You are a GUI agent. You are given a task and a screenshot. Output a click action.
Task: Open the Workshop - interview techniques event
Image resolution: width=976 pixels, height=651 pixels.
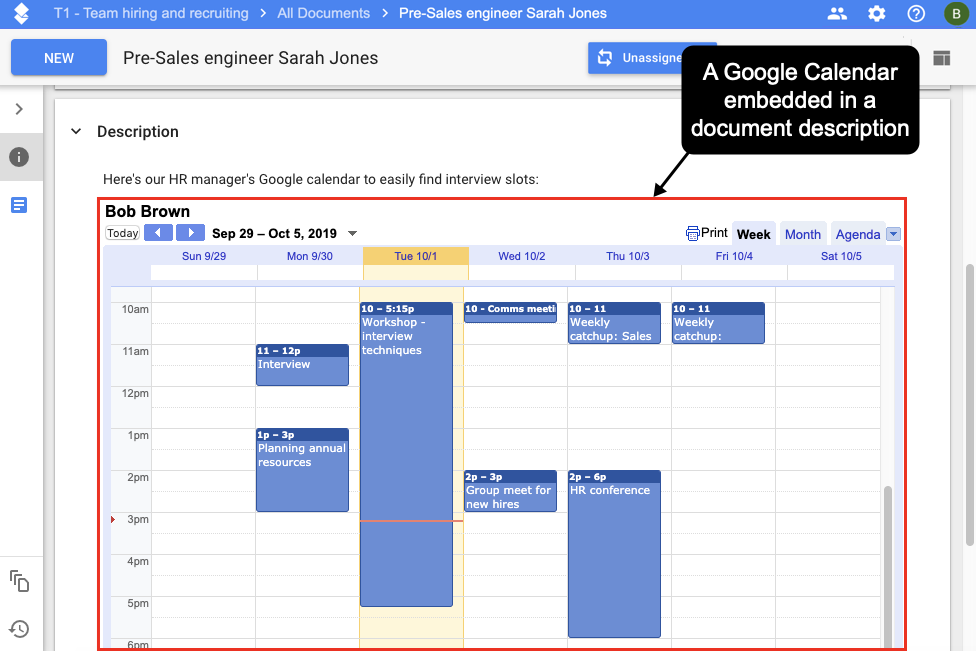coord(406,454)
